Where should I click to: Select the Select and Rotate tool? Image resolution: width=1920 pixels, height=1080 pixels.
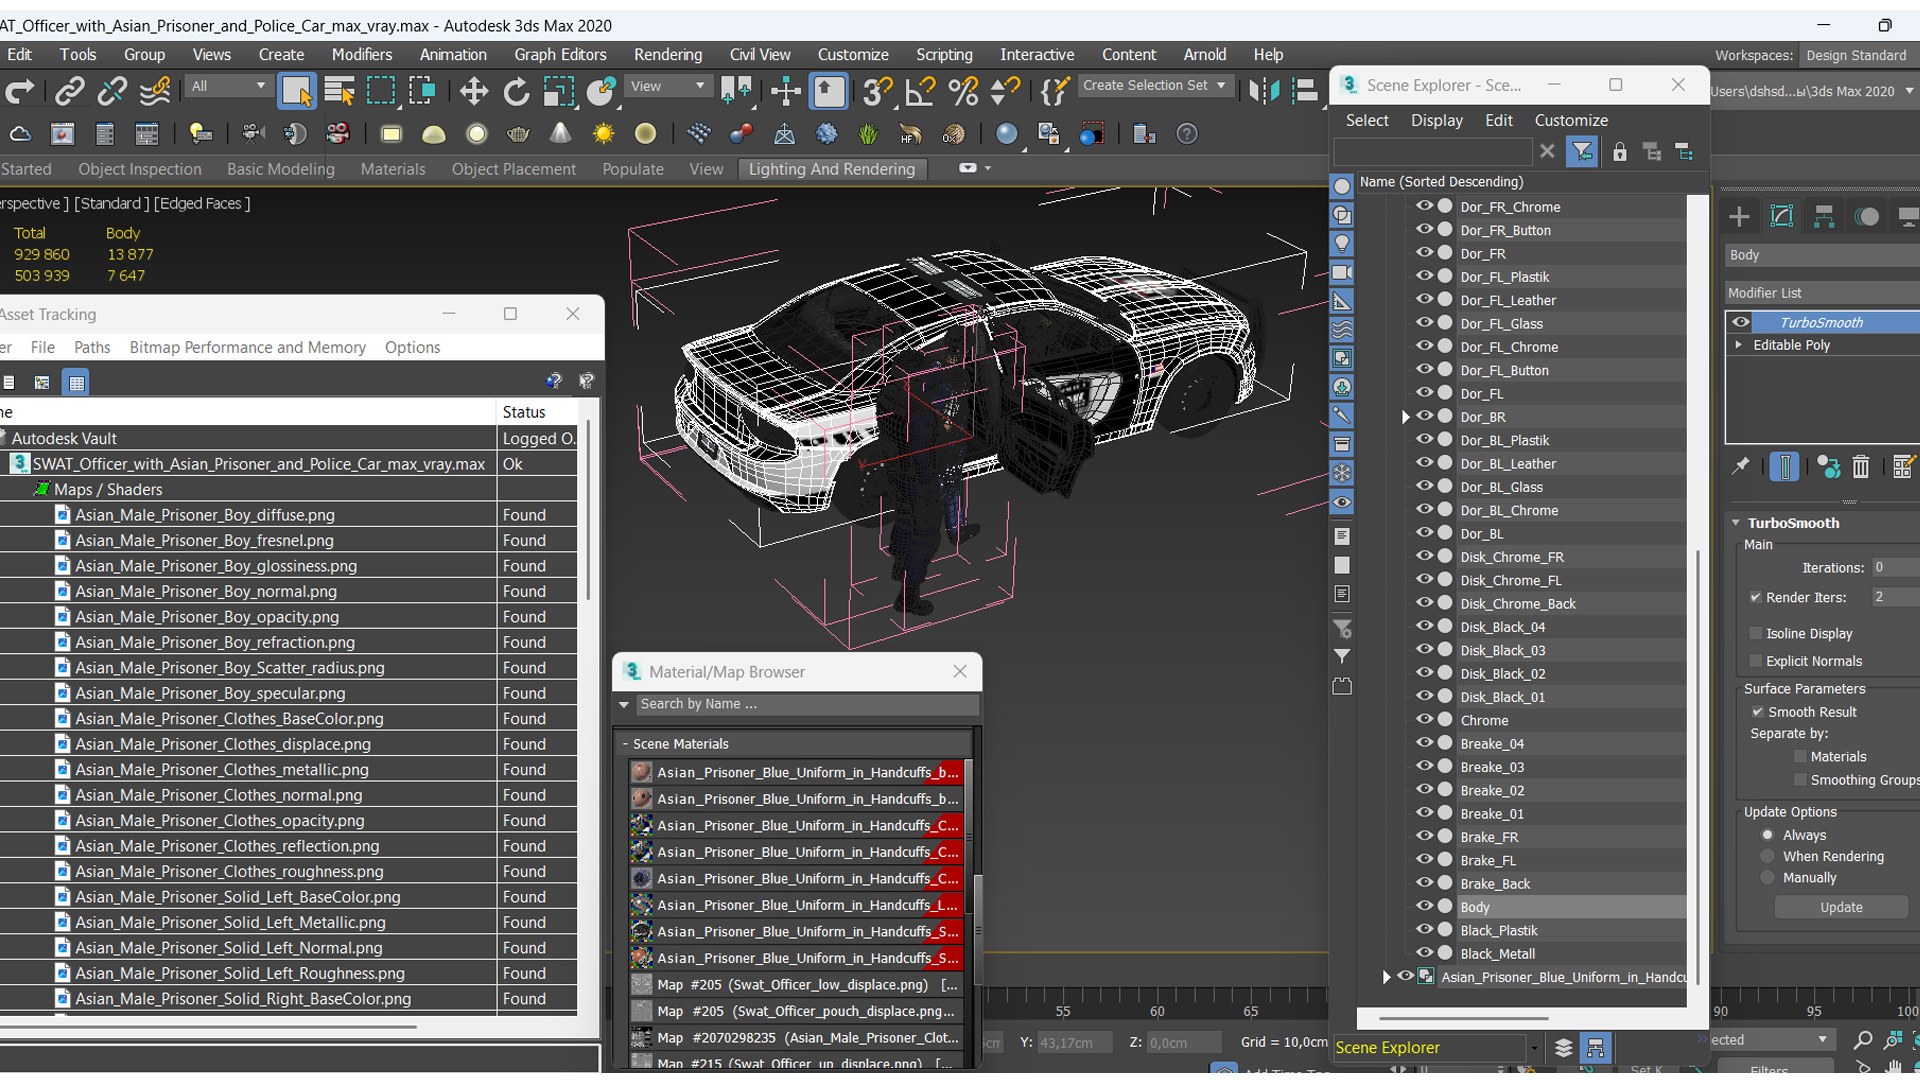point(516,91)
